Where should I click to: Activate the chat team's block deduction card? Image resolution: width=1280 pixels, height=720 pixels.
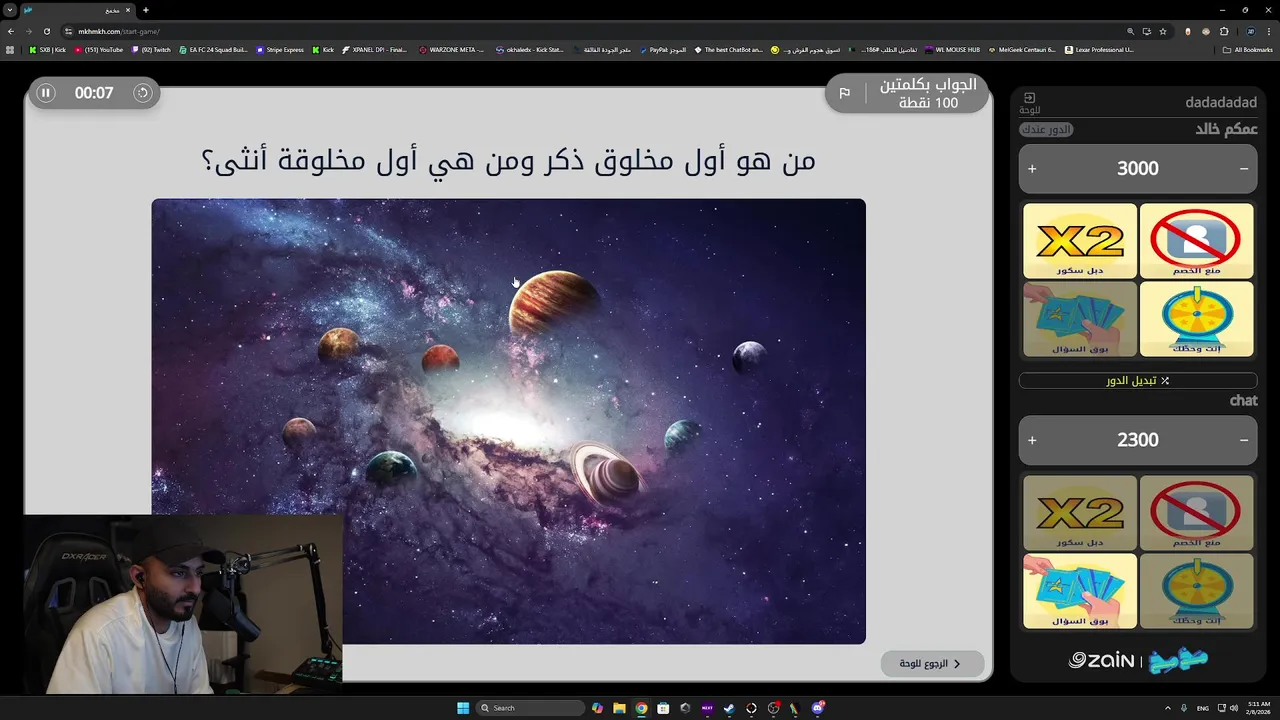point(1196,513)
